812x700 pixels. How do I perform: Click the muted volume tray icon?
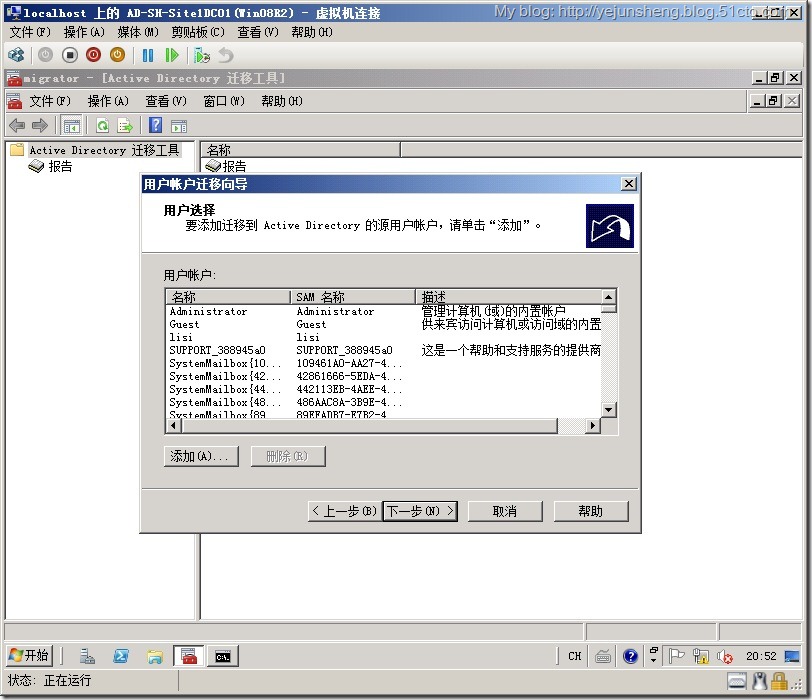pyautogui.click(x=724, y=657)
